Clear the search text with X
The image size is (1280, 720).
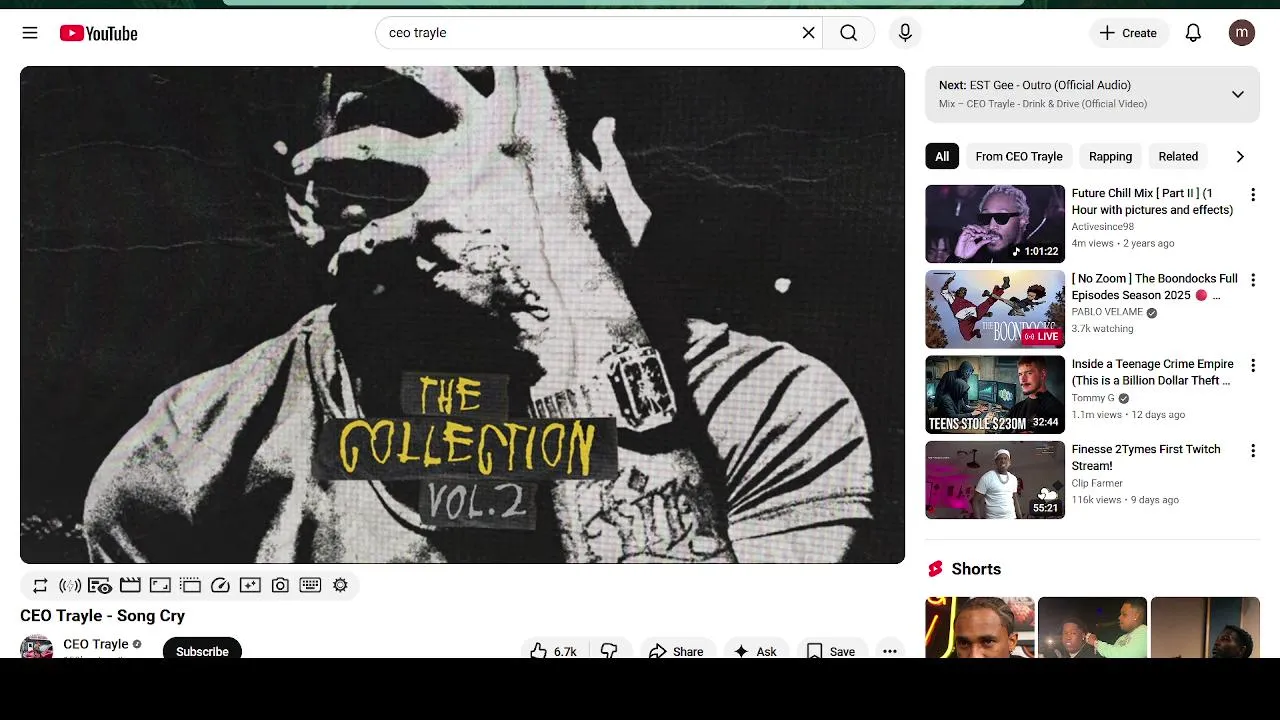(808, 33)
